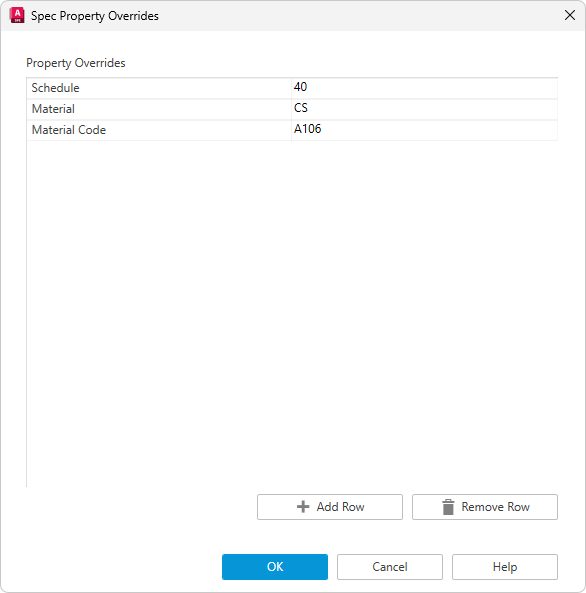
Task: Select the Material property cell
Action: (x=159, y=109)
